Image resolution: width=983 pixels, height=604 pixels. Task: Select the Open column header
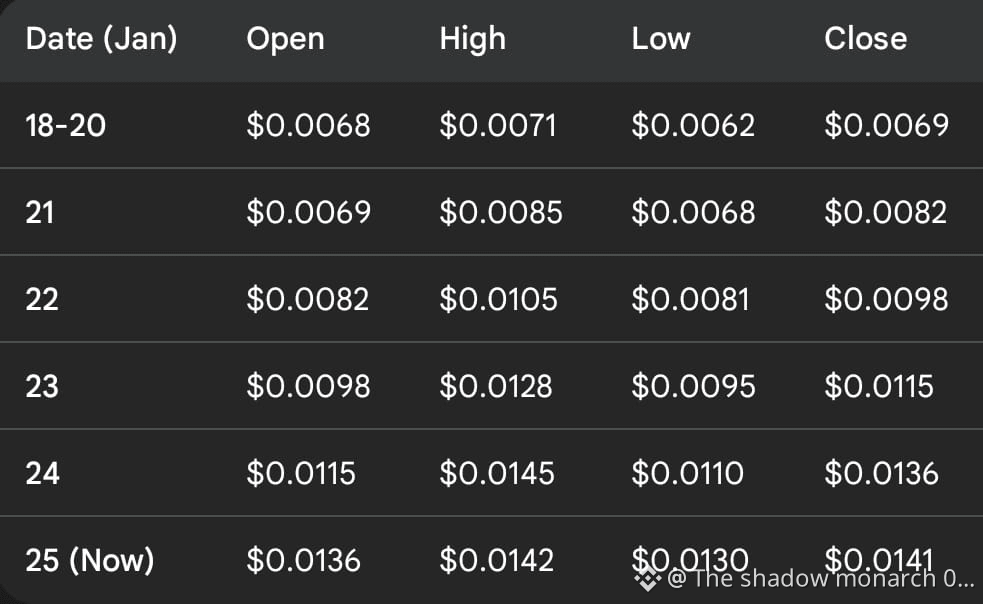click(x=286, y=40)
